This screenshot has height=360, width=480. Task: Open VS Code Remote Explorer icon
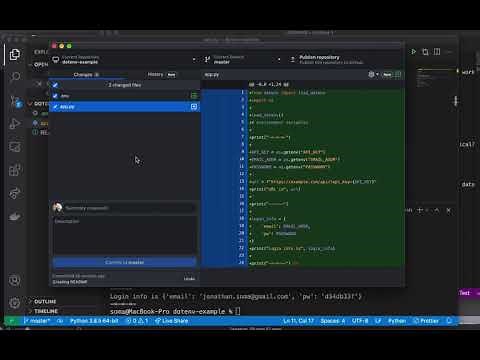coord(15,147)
